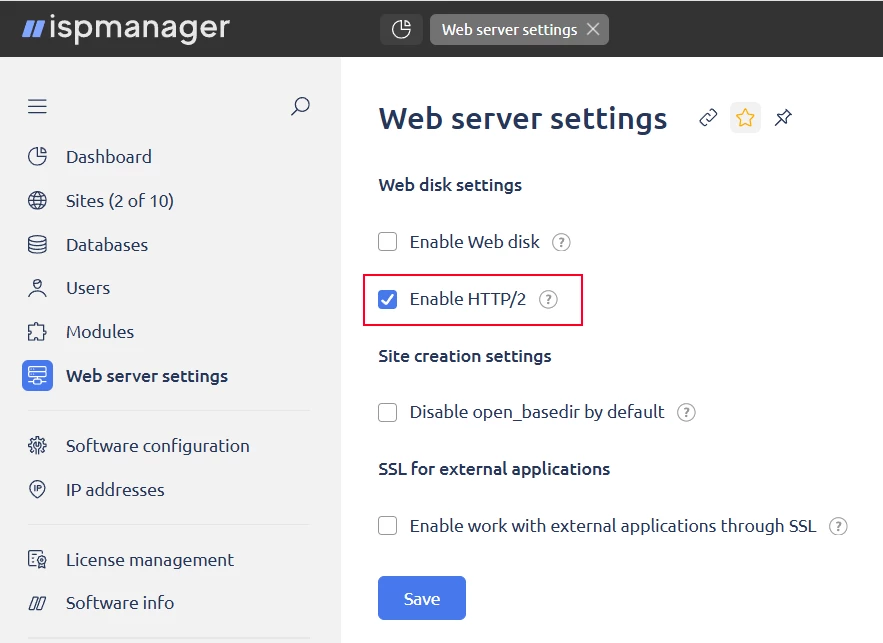Open the sidebar search magnifier
The width and height of the screenshot is (883, 643).
(300, 106)
